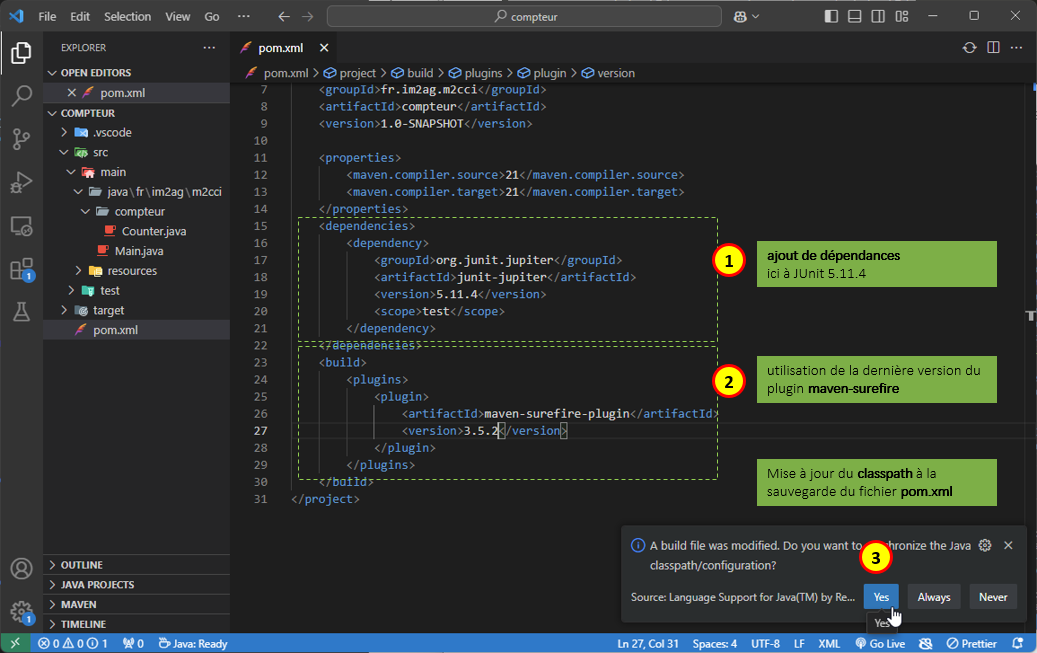Image resolution: width=1037 pixels, height=653 pixels.
Task: Click the split editor right icon
Action: pos(993,47)
